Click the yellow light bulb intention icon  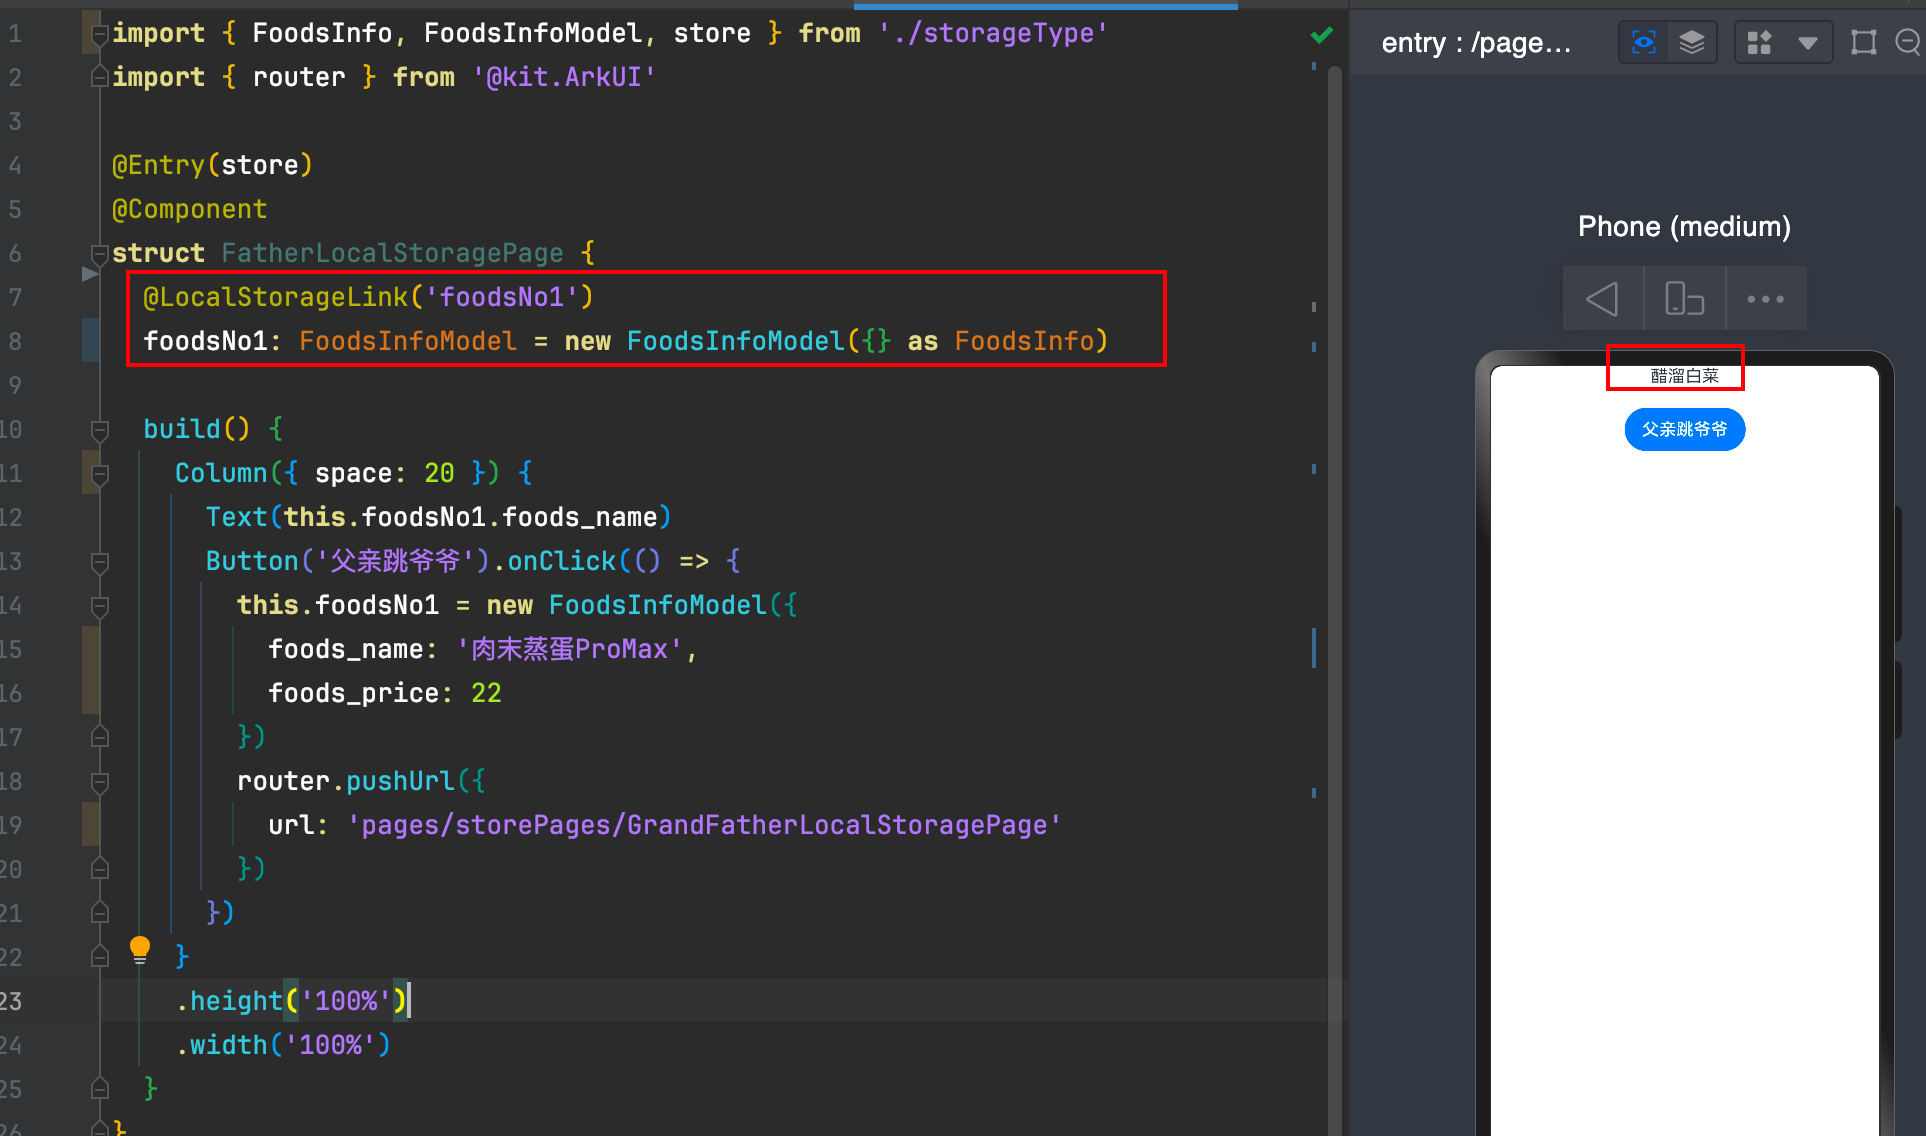140,949
